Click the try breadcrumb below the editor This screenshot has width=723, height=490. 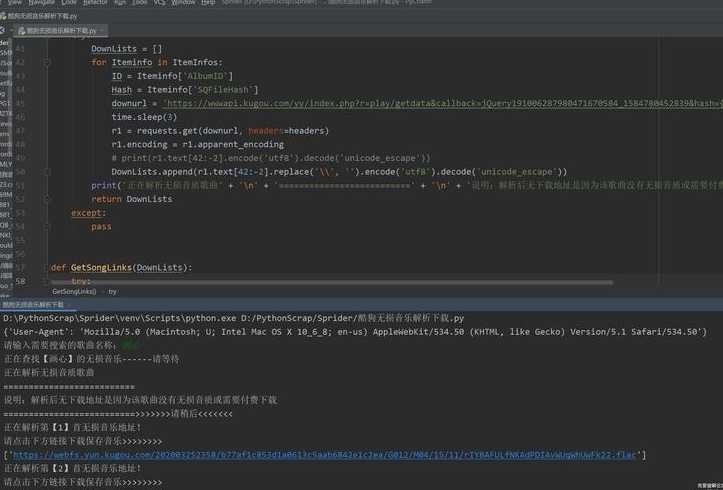(x=113, y=291)
